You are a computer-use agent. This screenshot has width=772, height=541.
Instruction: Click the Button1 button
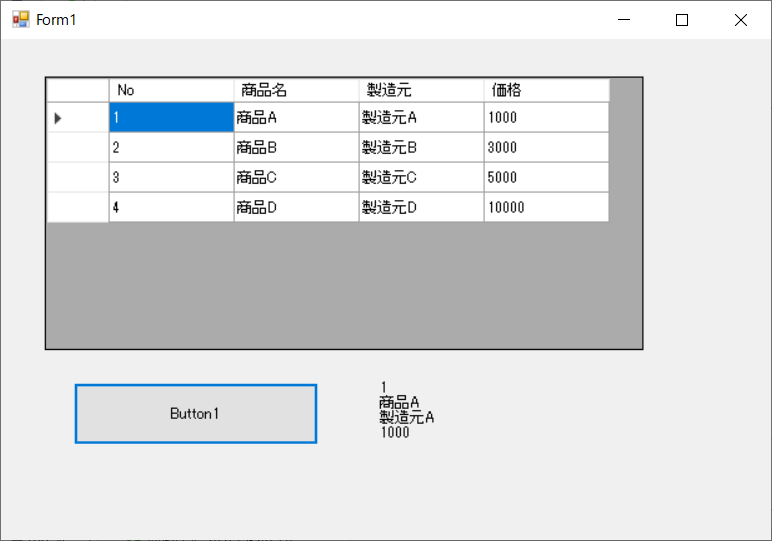pos(195,414)
